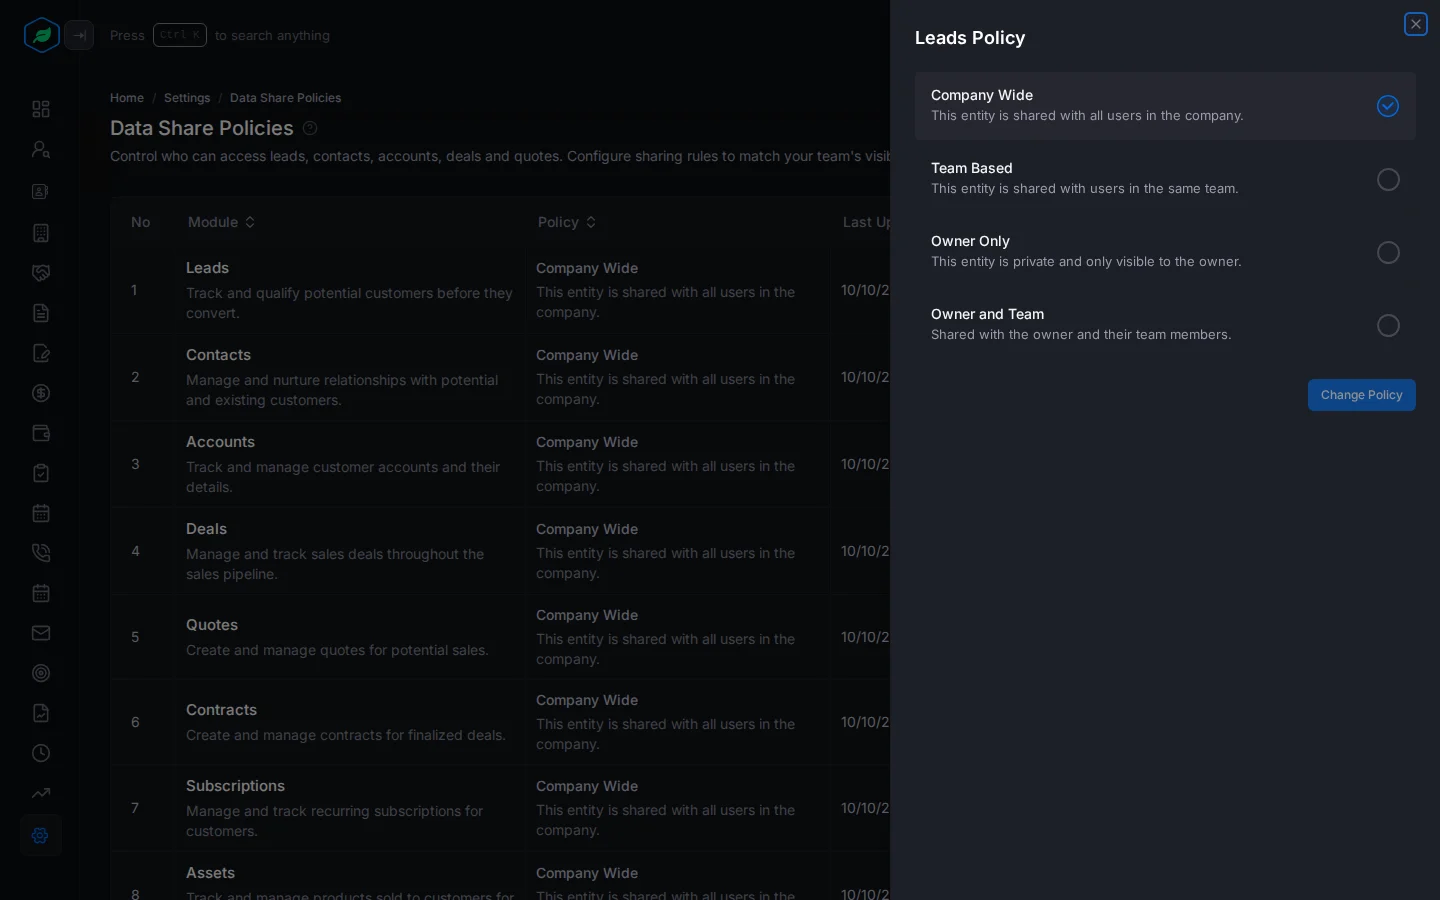This screenshot has height=900, width=1440.
Task: Open the gear Settings icon in sidebar
Action: (41, 835)
